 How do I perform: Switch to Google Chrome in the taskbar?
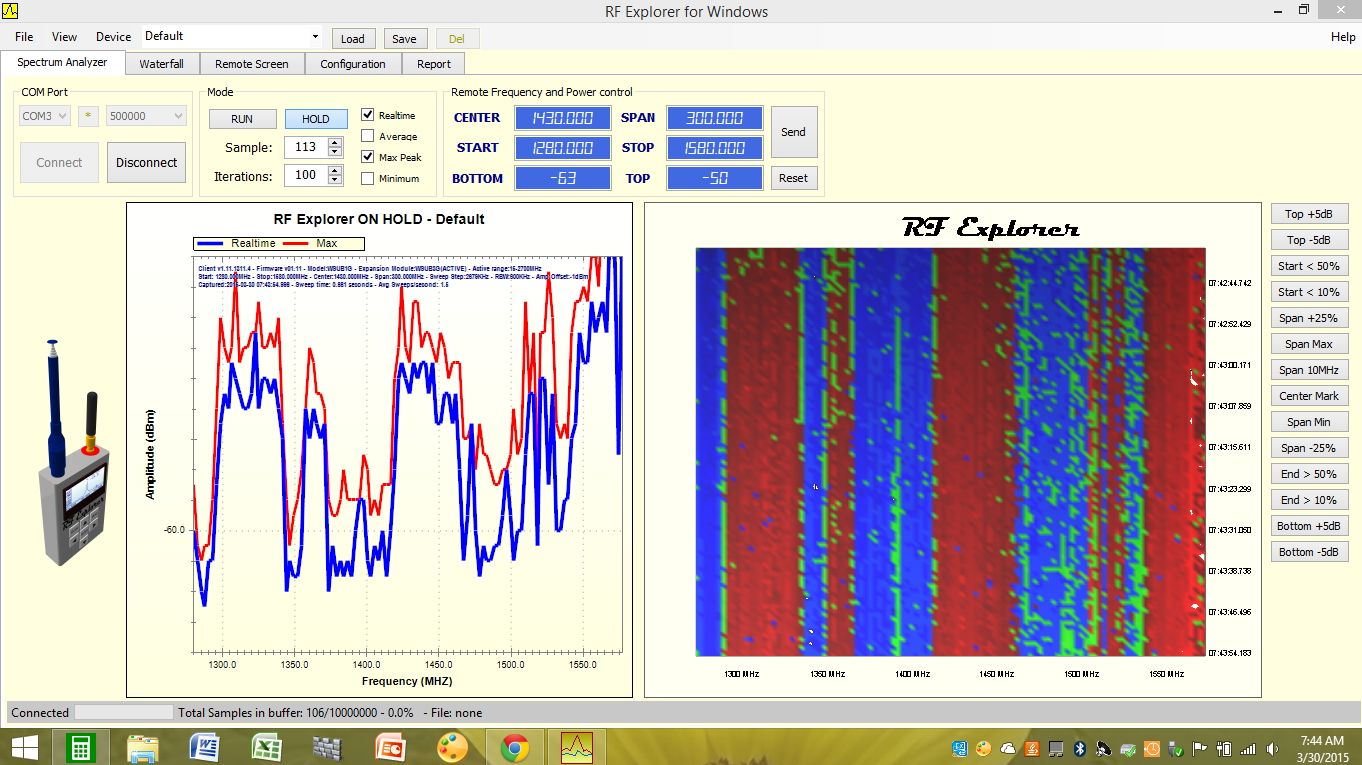click(x=515, y=747)
